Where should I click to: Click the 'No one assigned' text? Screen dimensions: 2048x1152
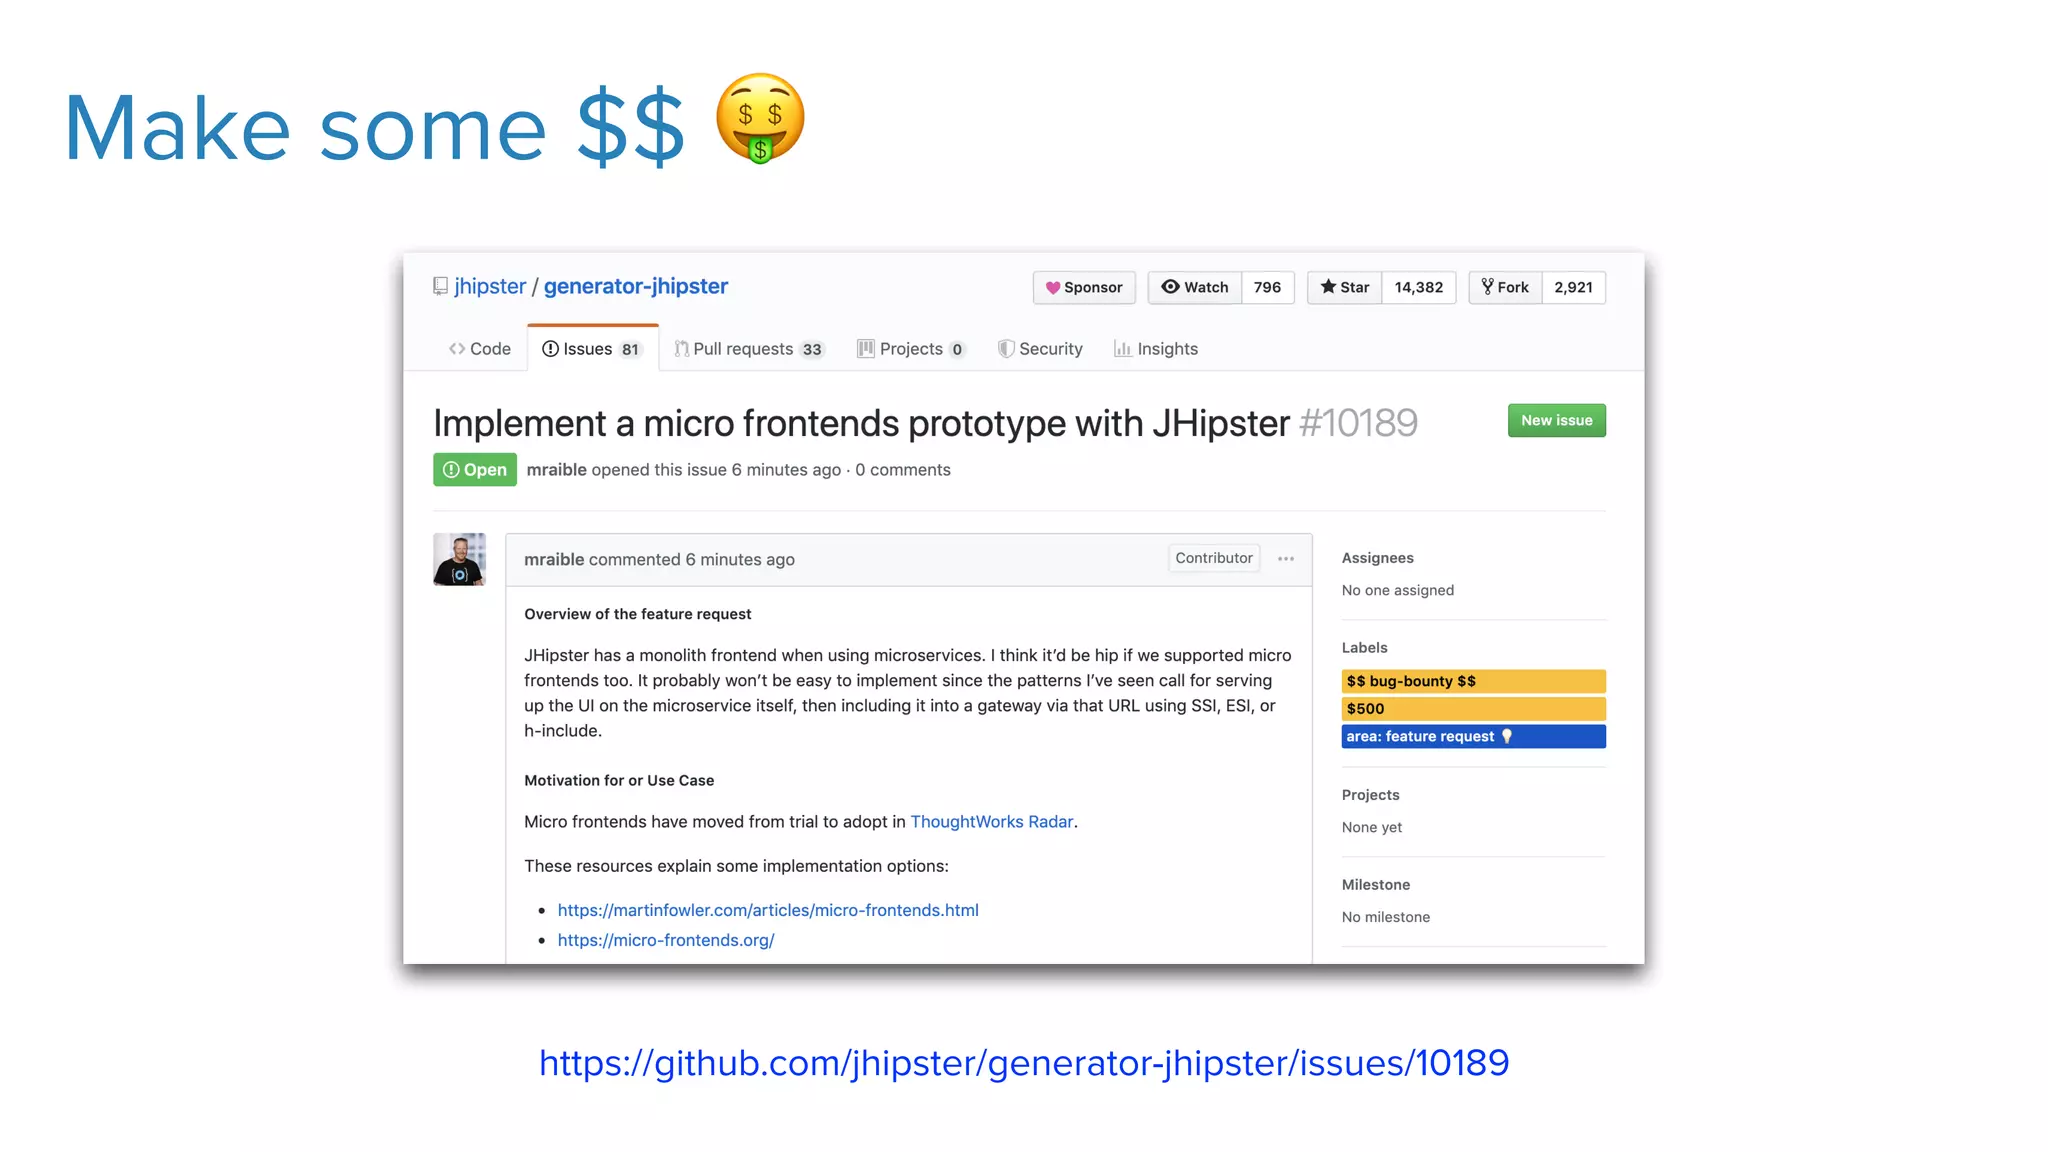(x=1398, y=590)
